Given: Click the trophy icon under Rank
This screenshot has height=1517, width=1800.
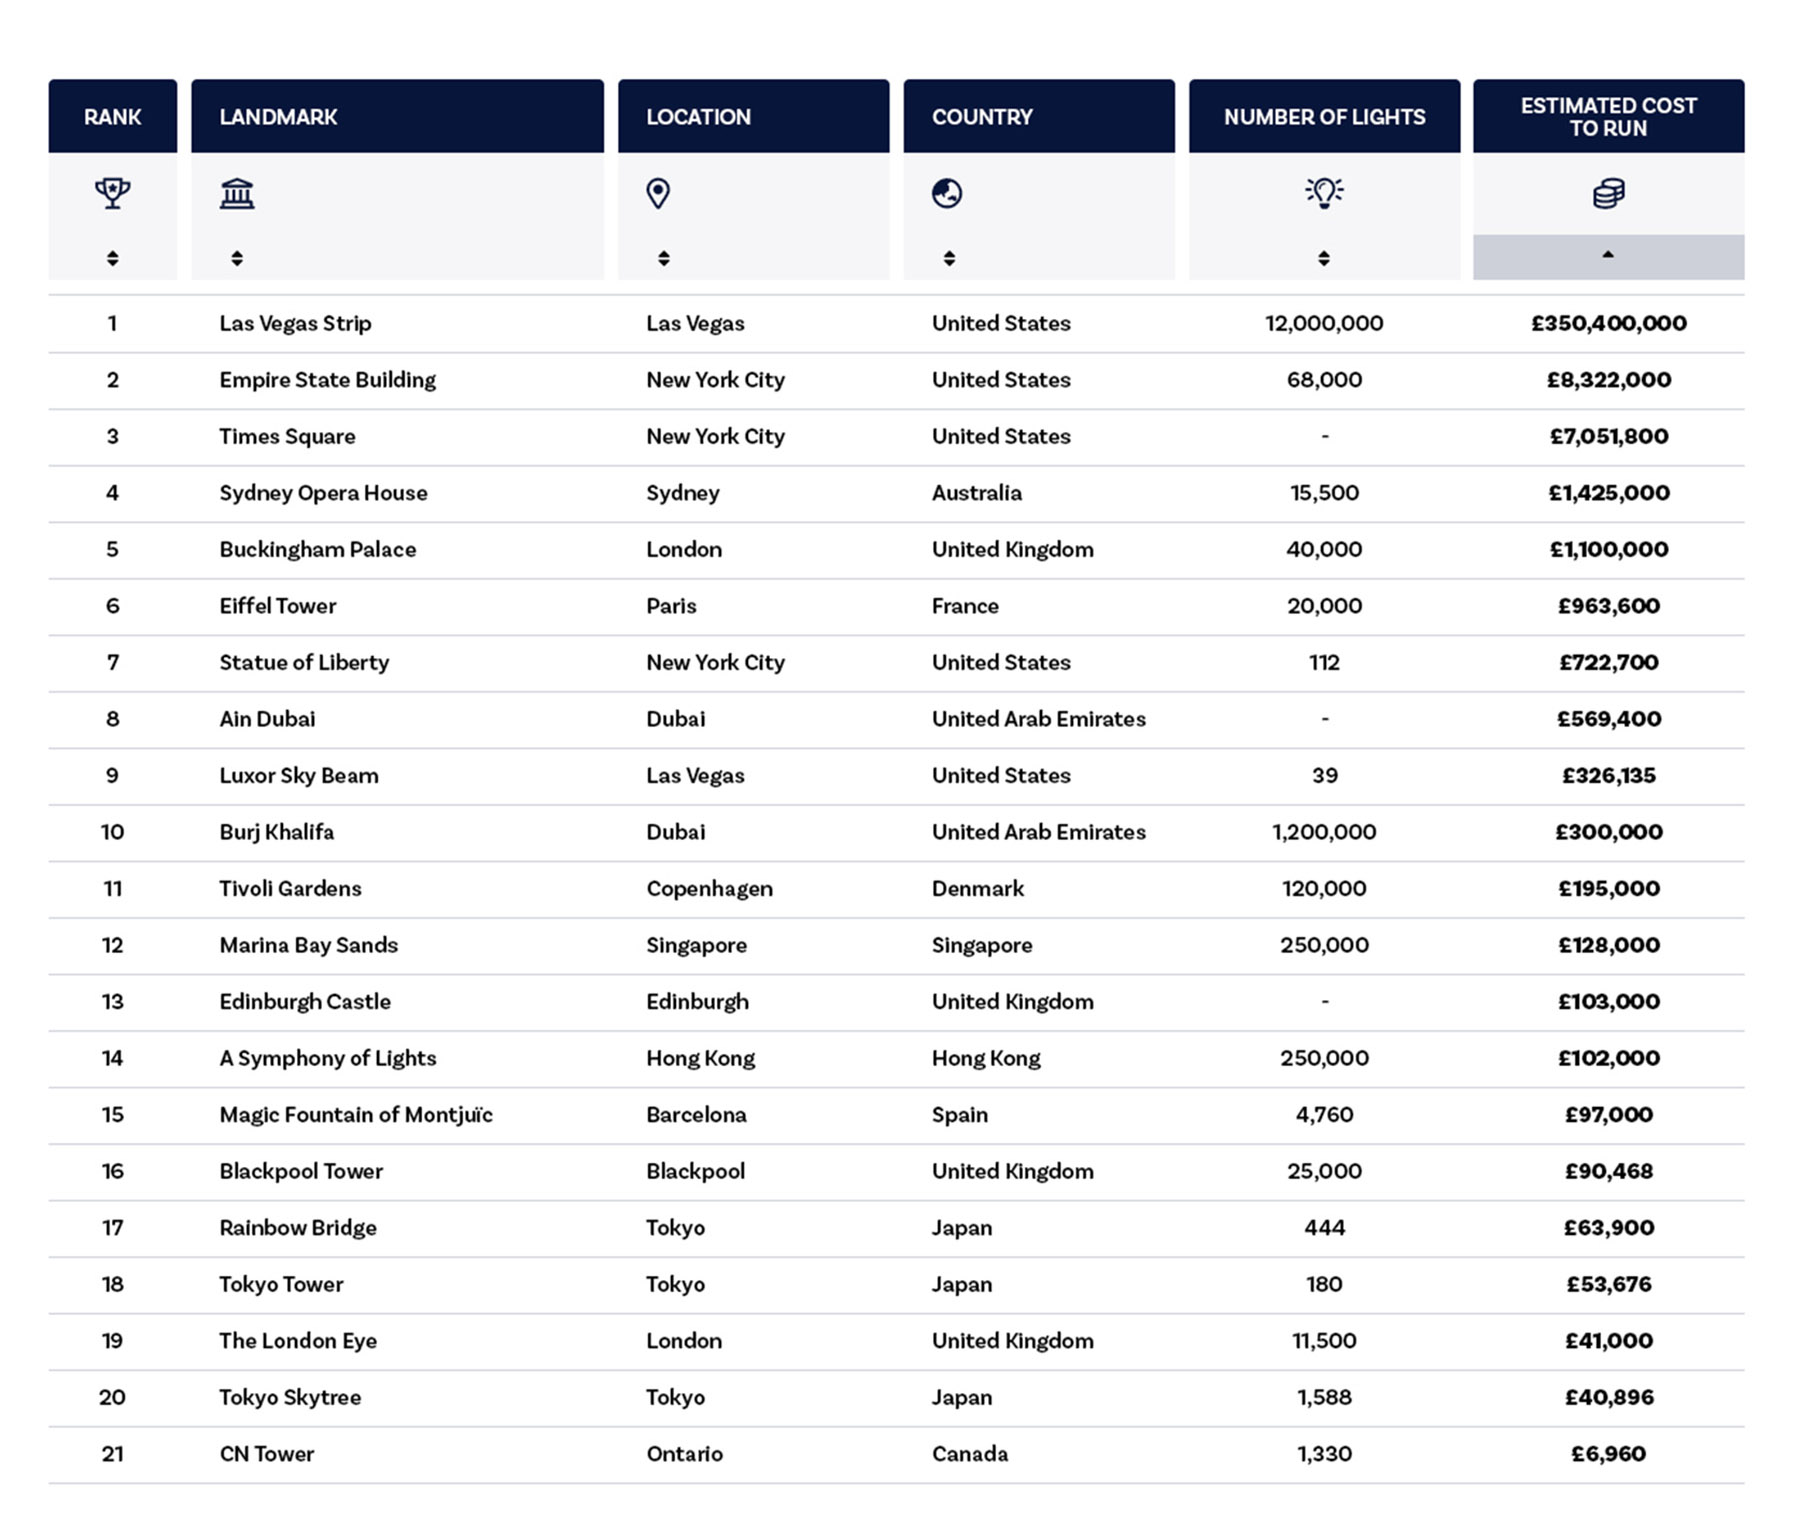Looking at the screenshot, I should pos(113,192).
